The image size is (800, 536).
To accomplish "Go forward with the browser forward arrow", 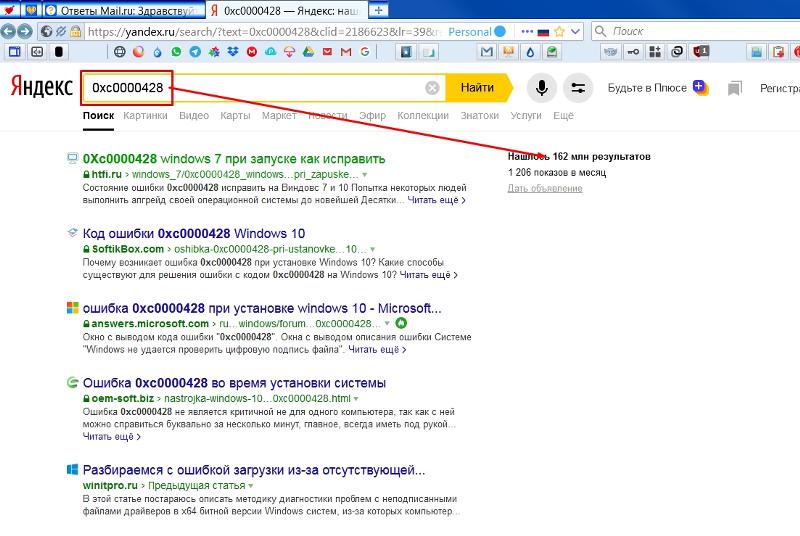I will tap(24, 32).
